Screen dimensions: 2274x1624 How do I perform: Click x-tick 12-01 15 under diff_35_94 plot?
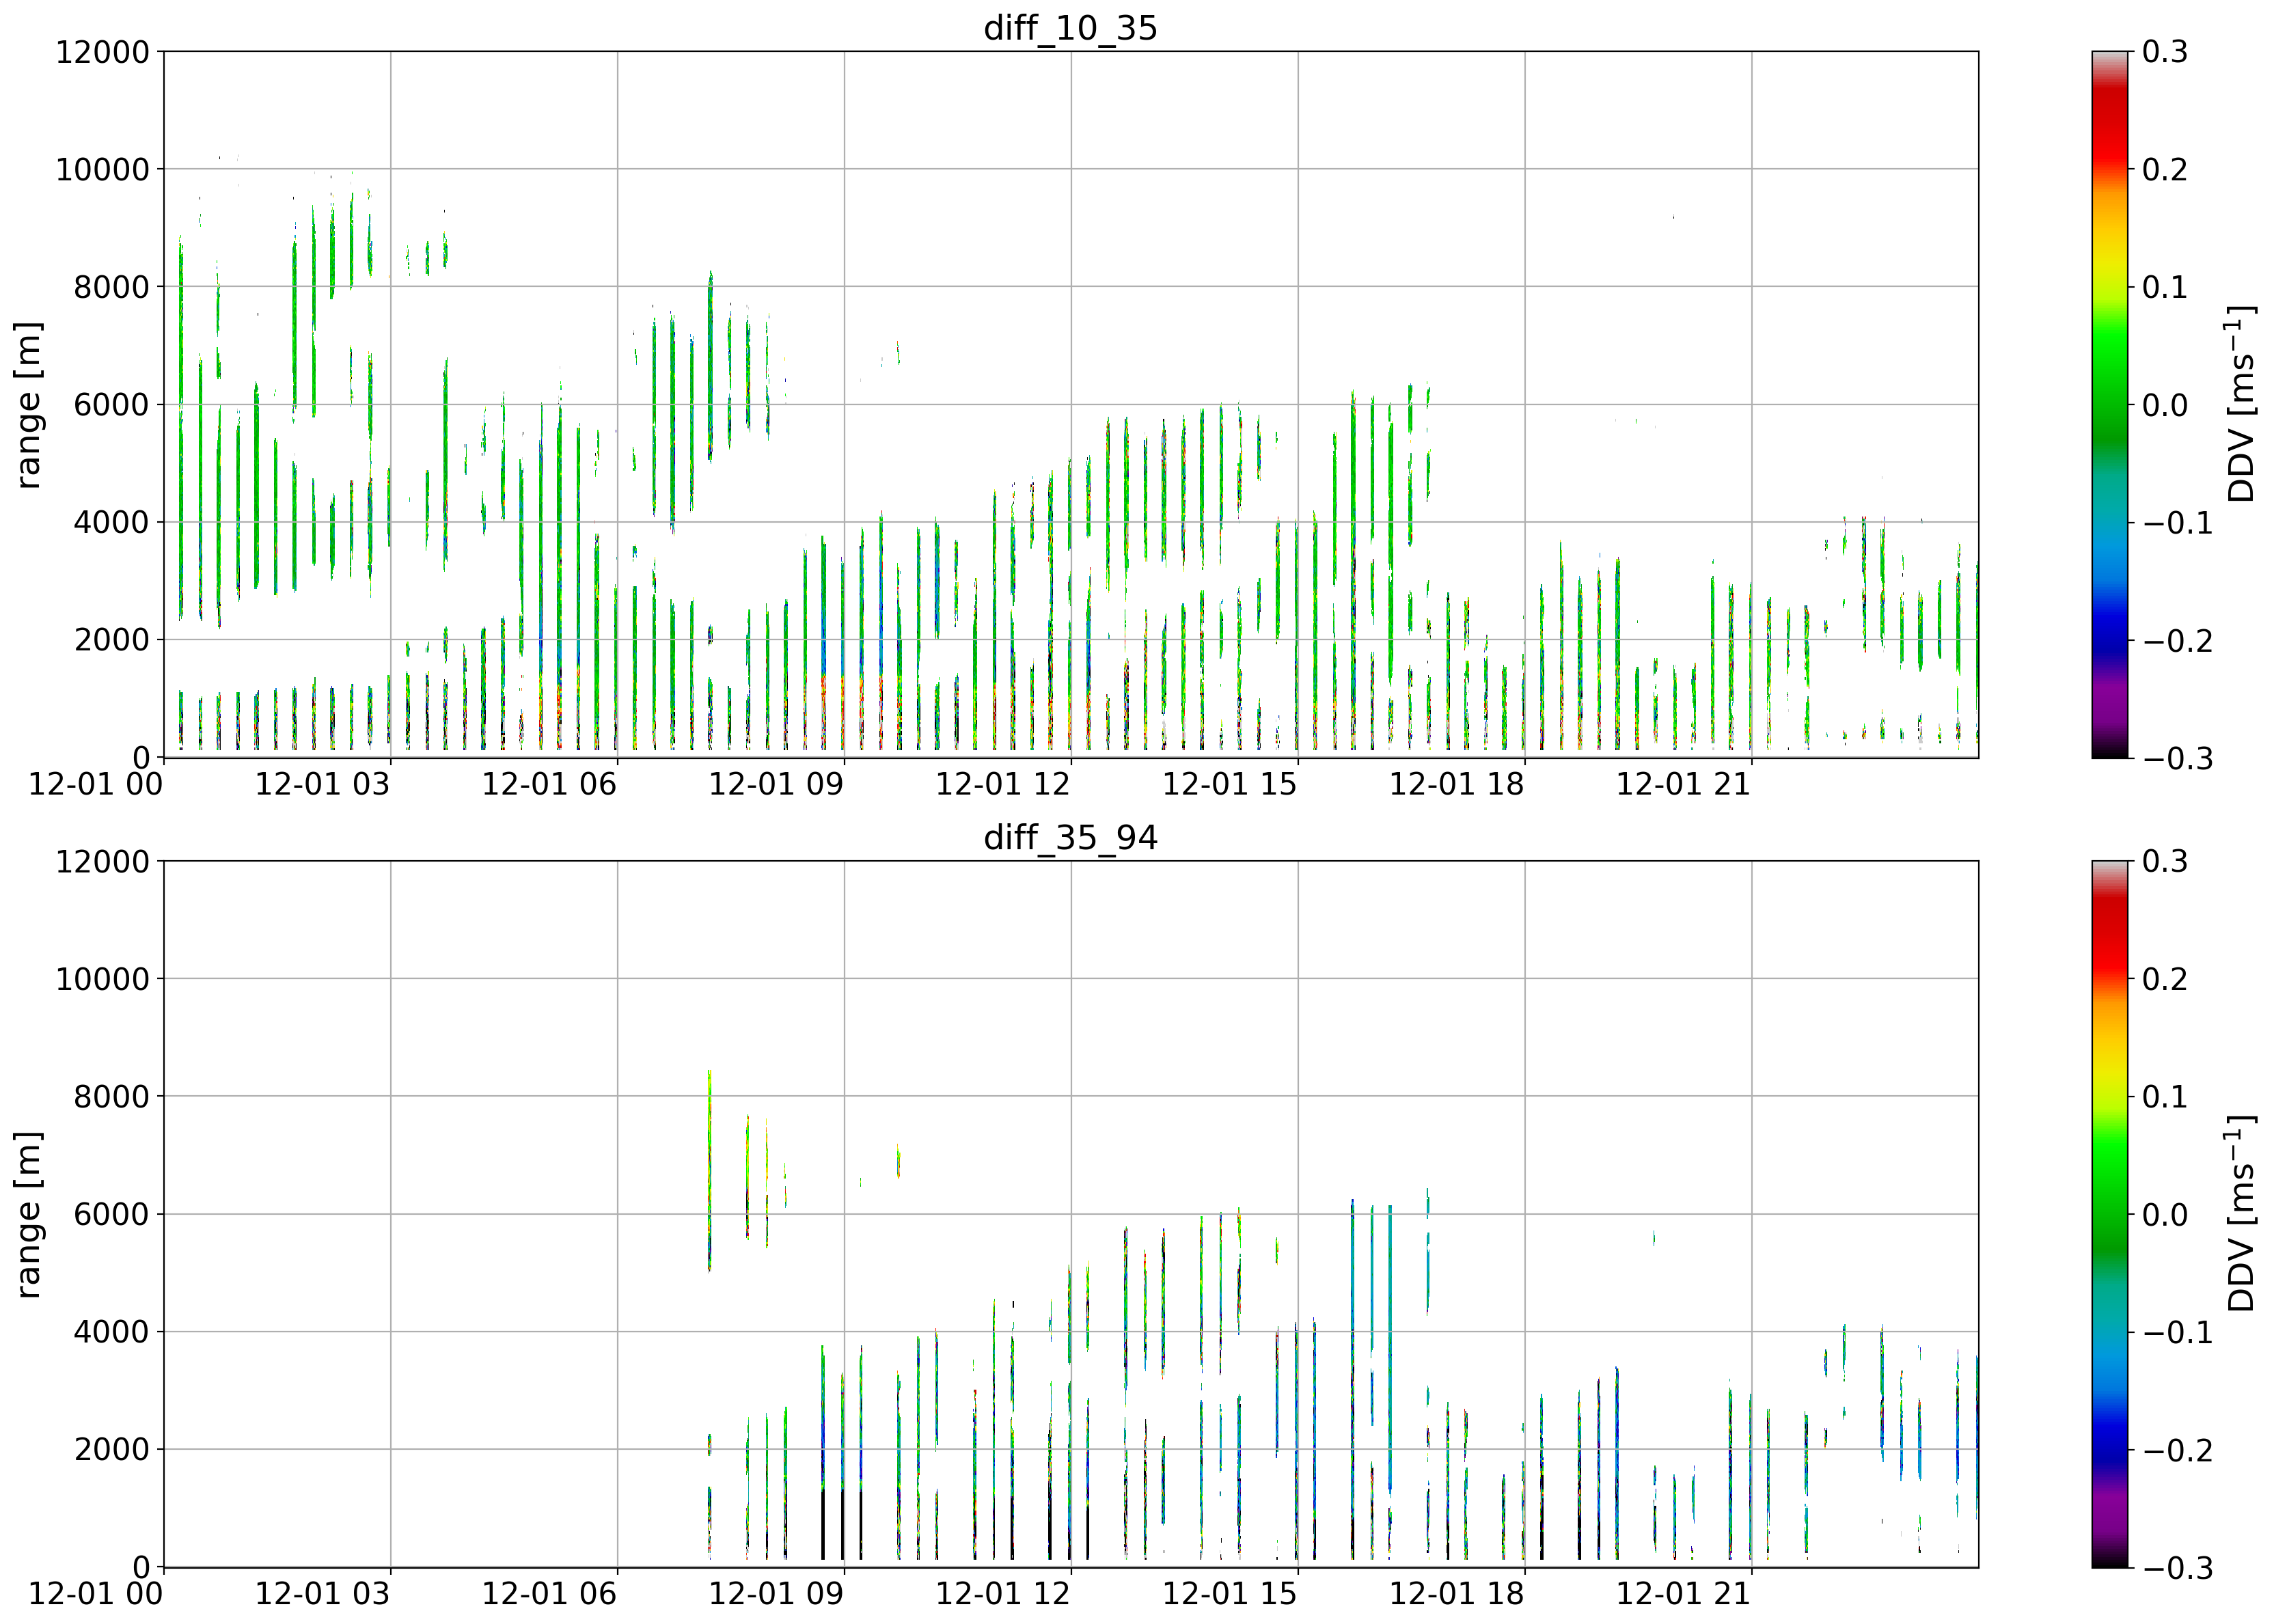coord(1230,1593)
